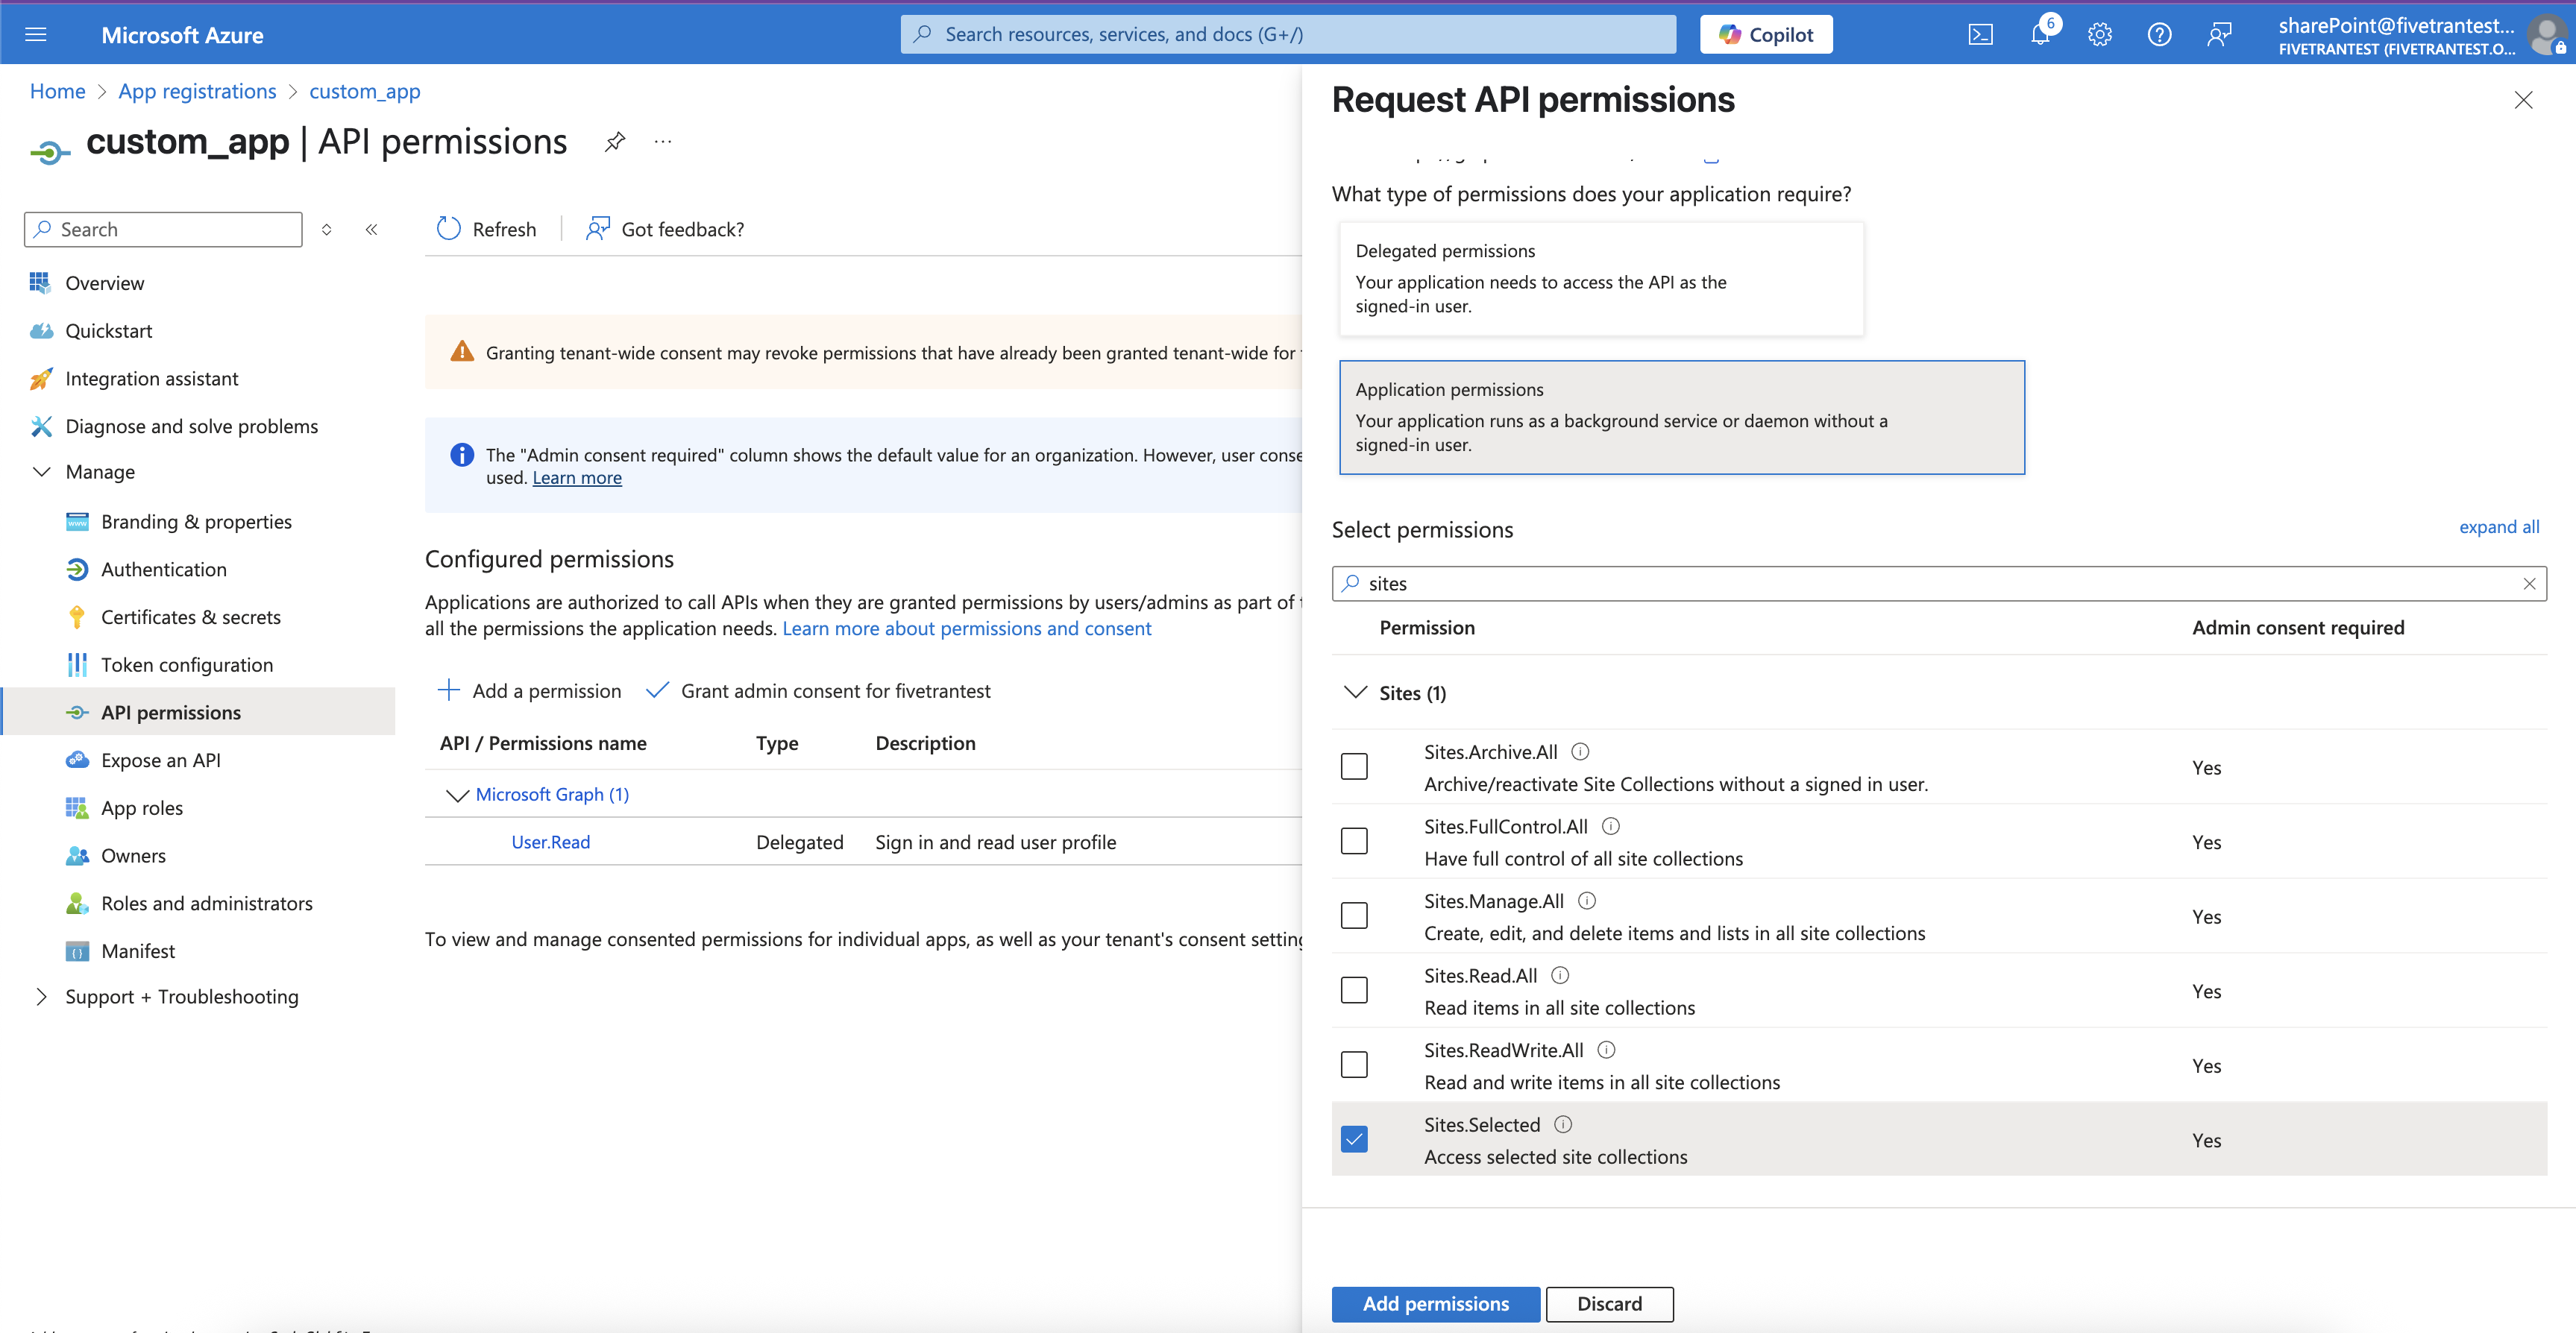Image resolution: width=2576 pixels, height=1333 pixels.
Task: Open the ellipsis more options menu
Action: 663,142
